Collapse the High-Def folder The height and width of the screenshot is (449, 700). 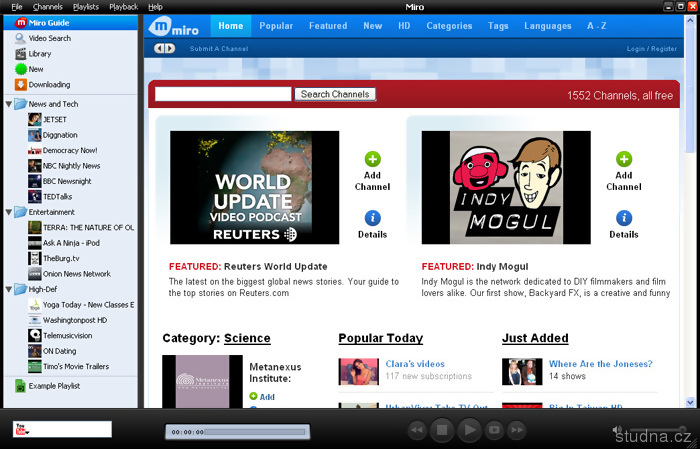(8, 289)
